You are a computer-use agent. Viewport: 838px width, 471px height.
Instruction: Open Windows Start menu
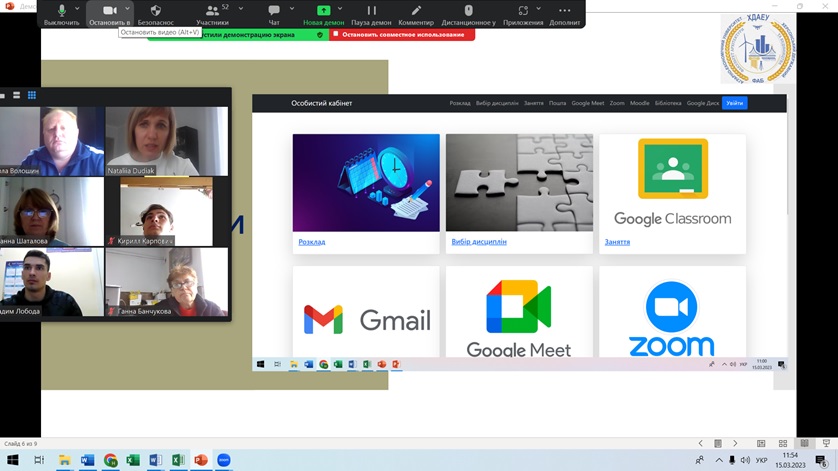tap(12, 460)
